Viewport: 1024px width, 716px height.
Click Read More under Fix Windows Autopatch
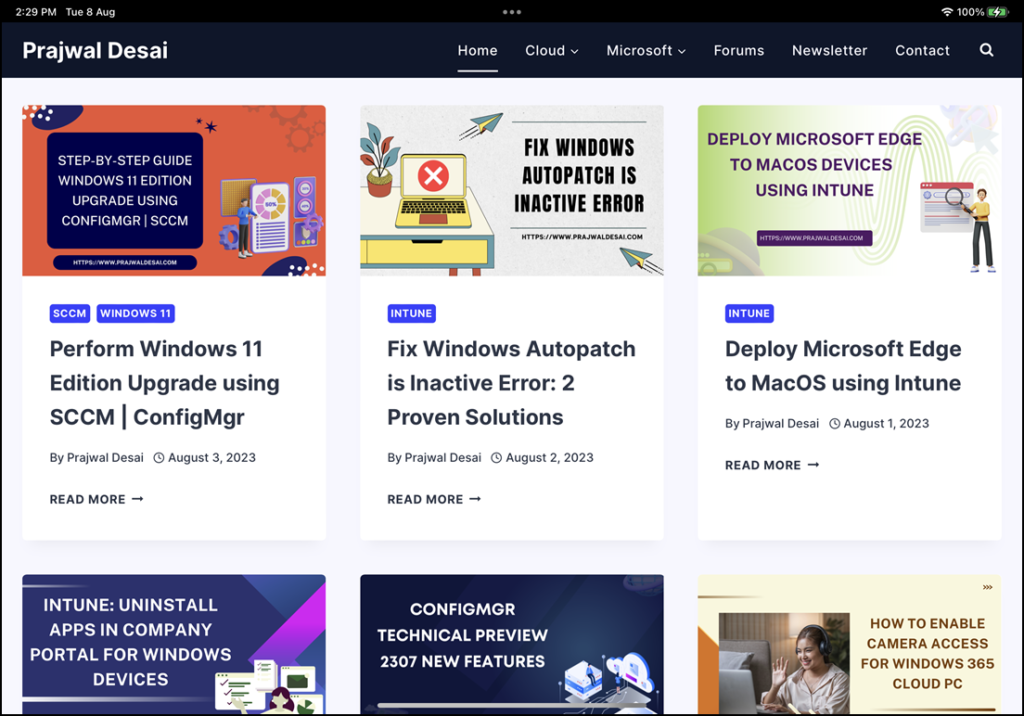(x=425, y=499)
